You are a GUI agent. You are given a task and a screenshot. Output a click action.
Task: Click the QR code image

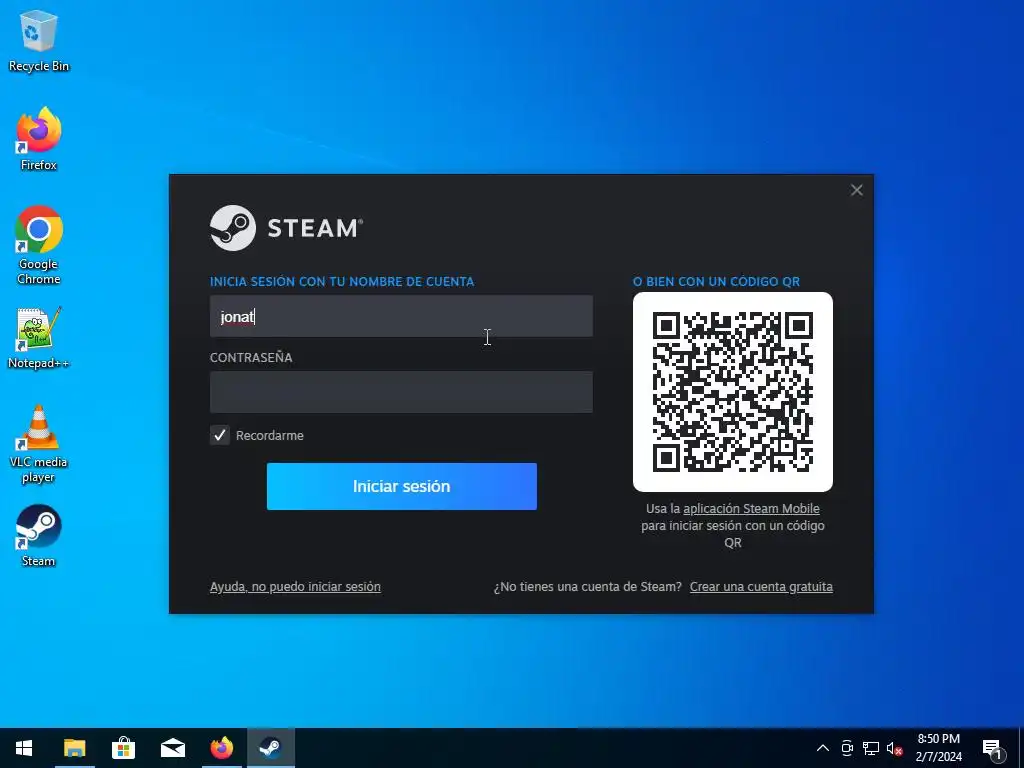pos(733,392)
